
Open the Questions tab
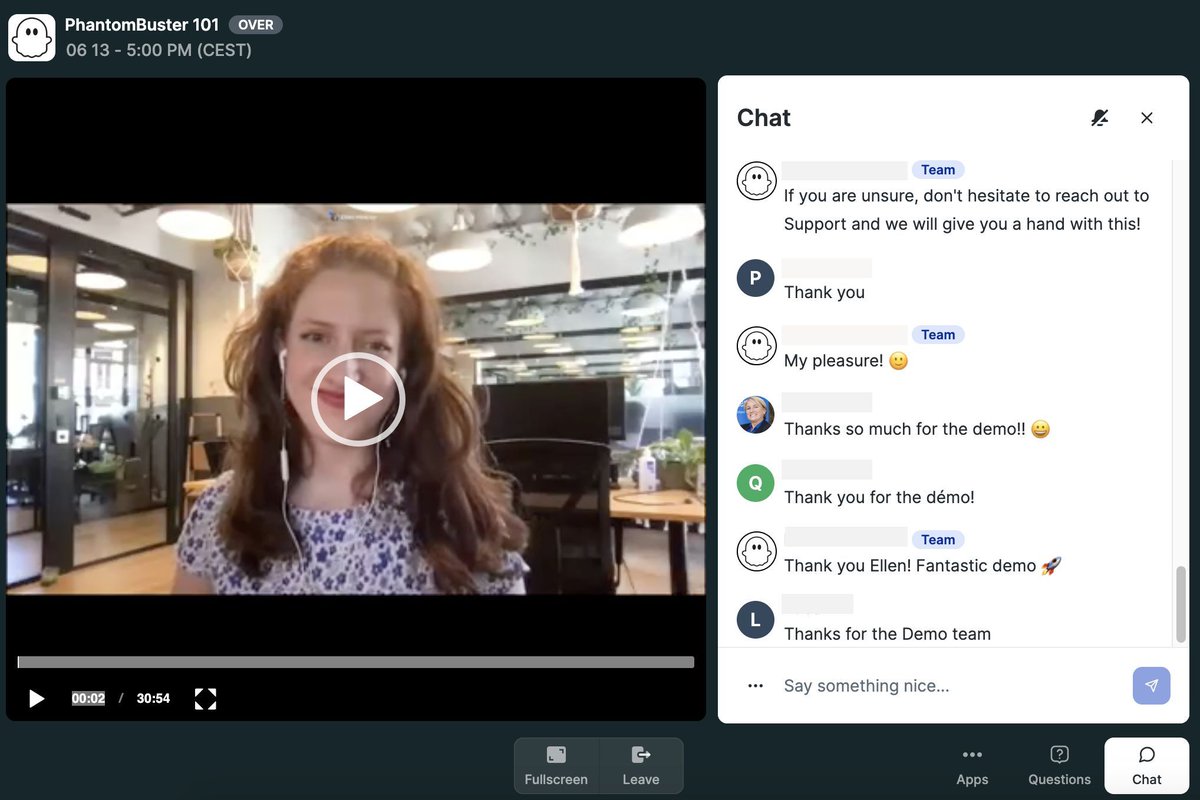1059,766
